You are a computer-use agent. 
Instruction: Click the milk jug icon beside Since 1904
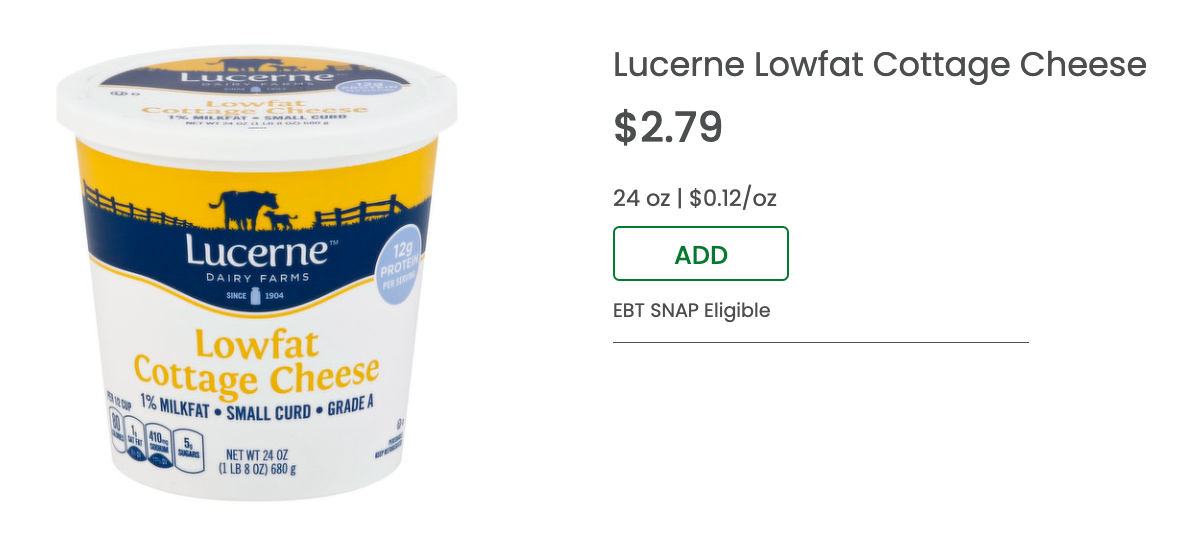(x=256, y=296)
